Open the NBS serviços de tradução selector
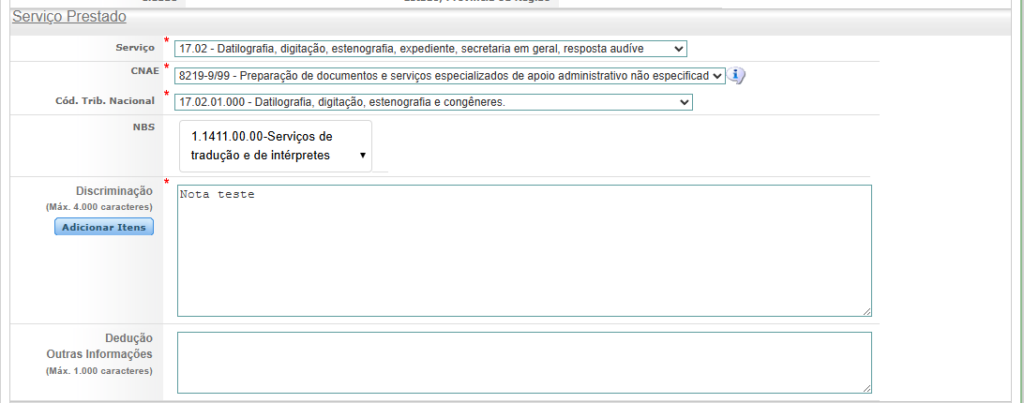Image resolution: width=1024 pixels, height=403 pixels. pos(274,146)
